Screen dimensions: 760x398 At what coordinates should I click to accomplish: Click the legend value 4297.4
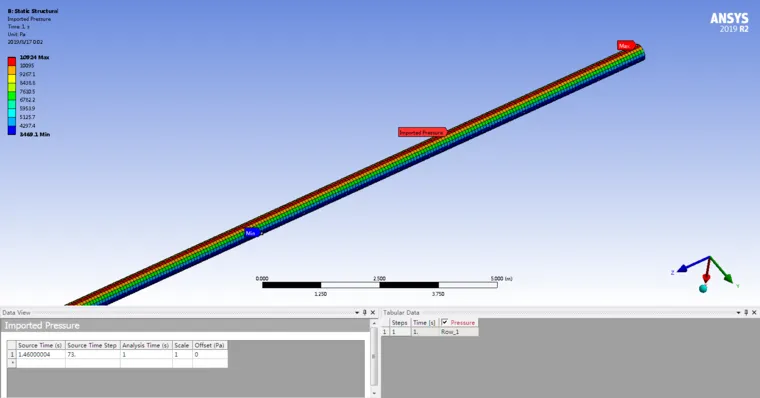[27, 126]
